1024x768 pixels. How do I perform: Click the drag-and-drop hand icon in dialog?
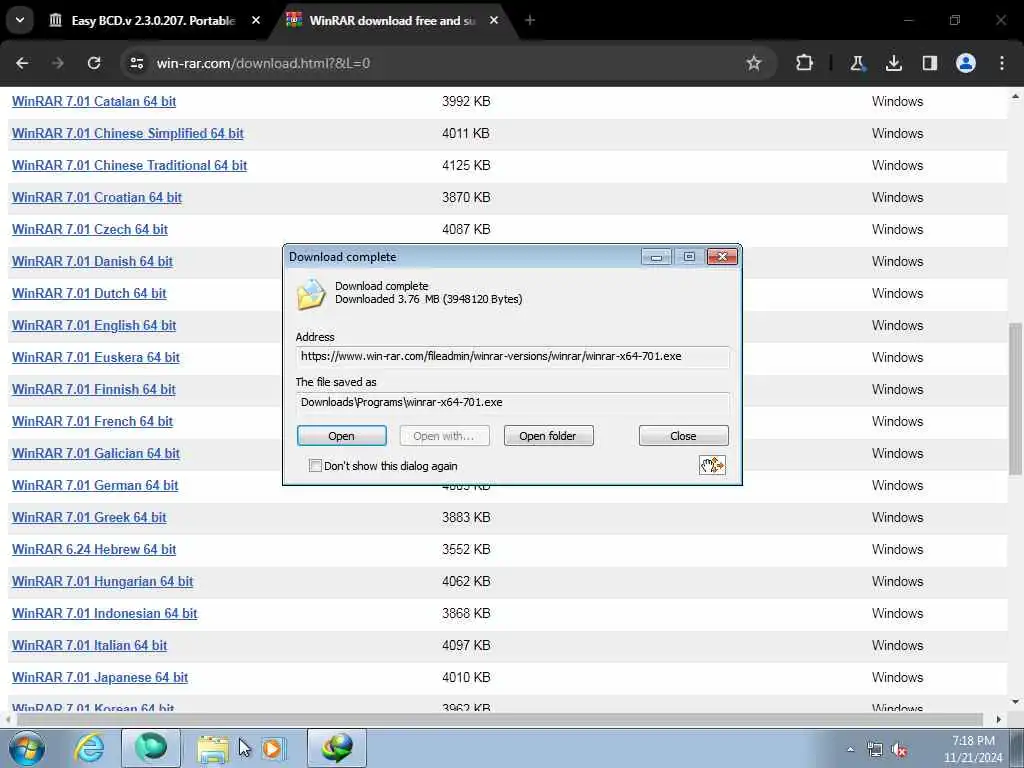point(712,465)
